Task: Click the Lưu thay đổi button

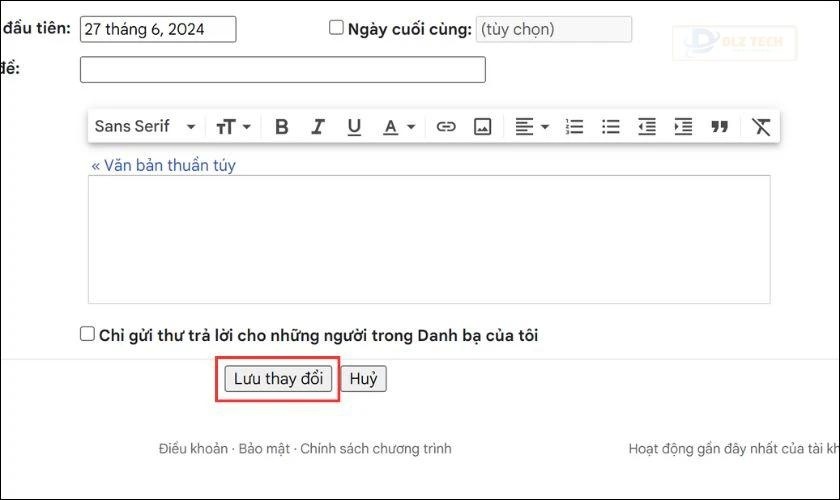Action: [278, 380]
